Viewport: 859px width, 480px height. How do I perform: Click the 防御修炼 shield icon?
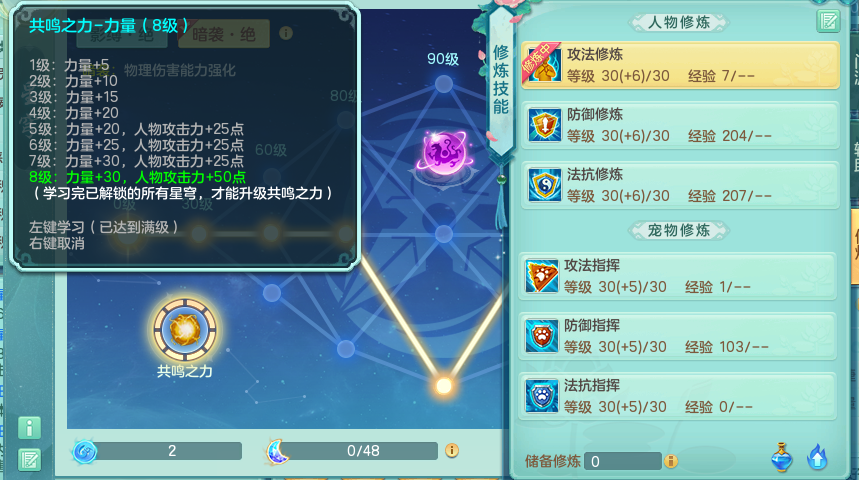tap(545, 125)
